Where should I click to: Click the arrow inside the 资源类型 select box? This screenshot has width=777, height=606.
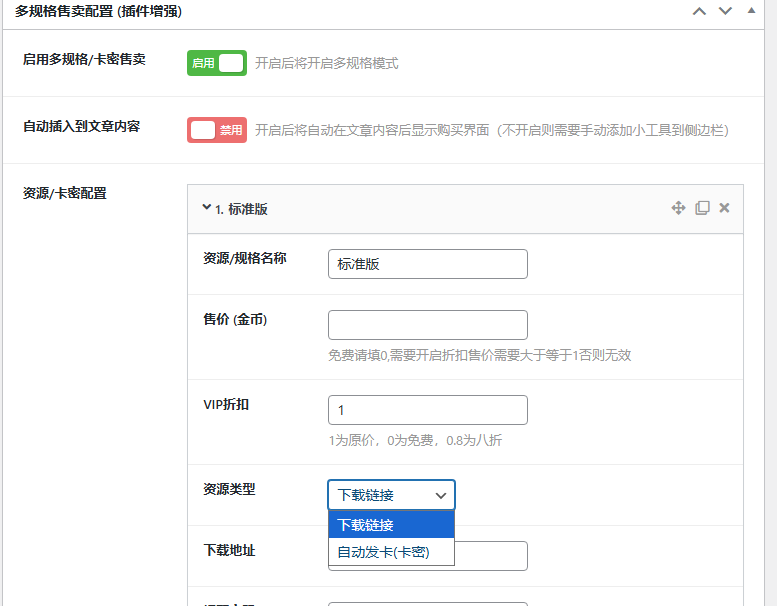click(440, 495)
